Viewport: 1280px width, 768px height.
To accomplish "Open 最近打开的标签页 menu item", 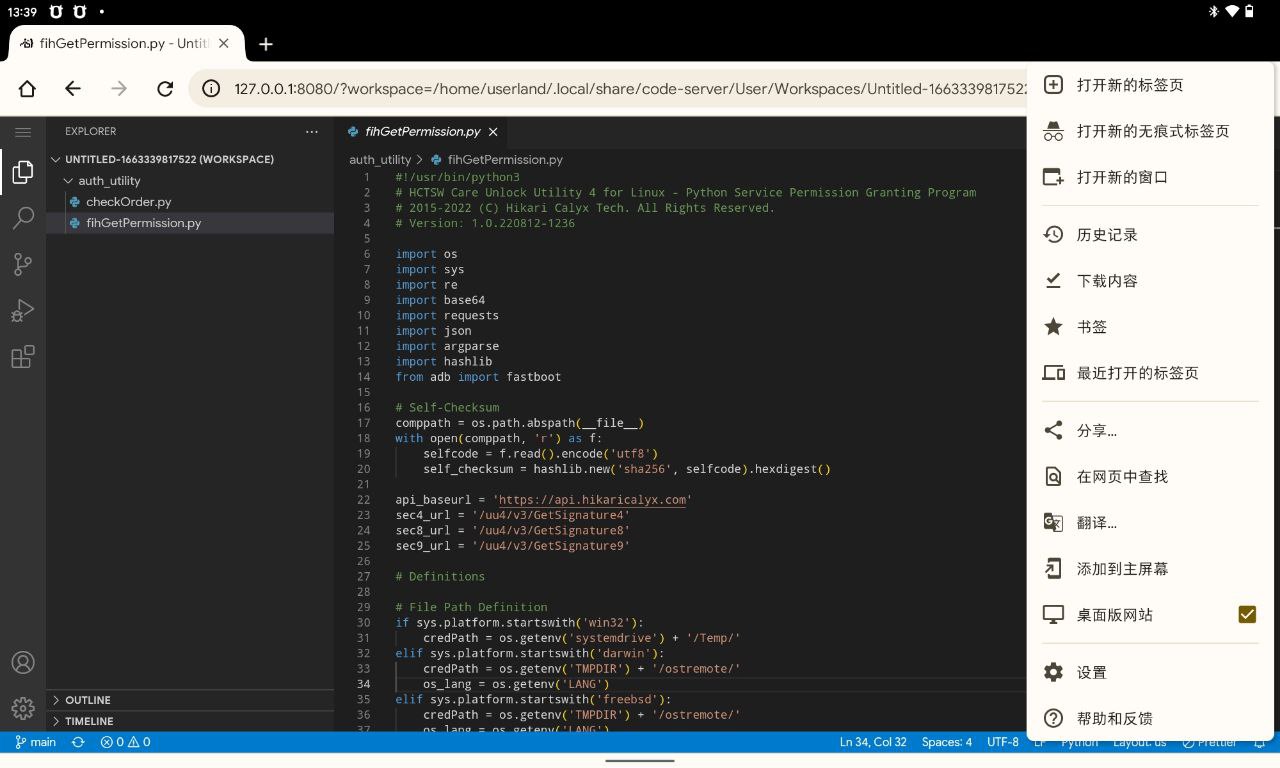I will 1150,373.
